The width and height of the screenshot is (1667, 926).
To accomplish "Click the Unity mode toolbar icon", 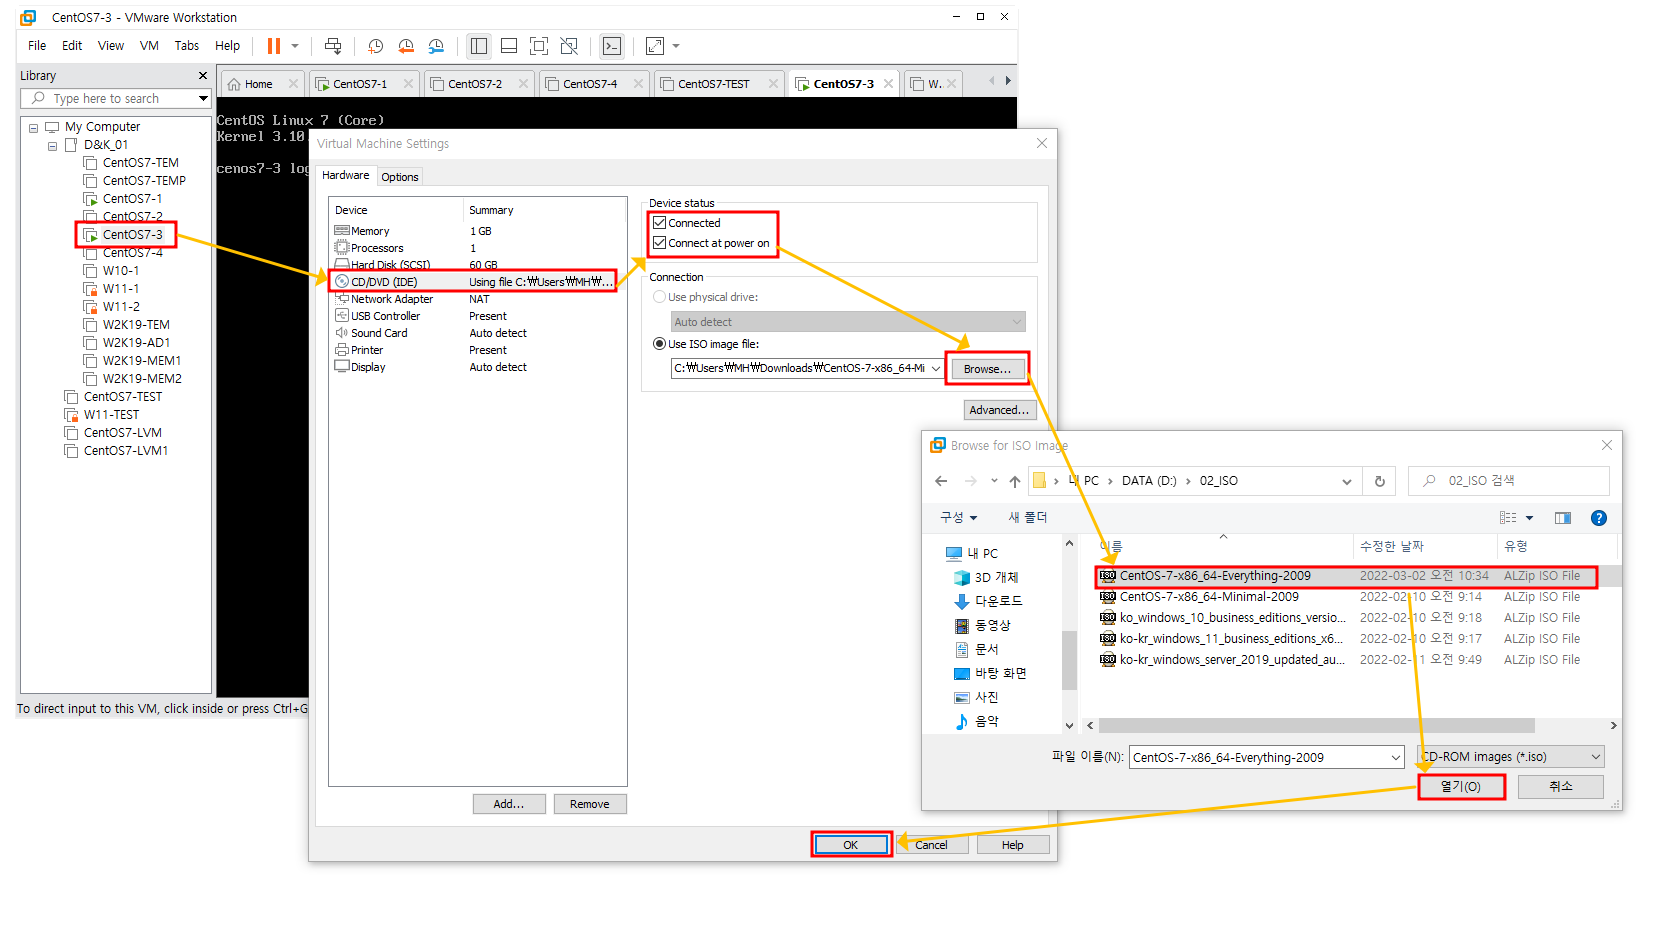I will [569, 46].
